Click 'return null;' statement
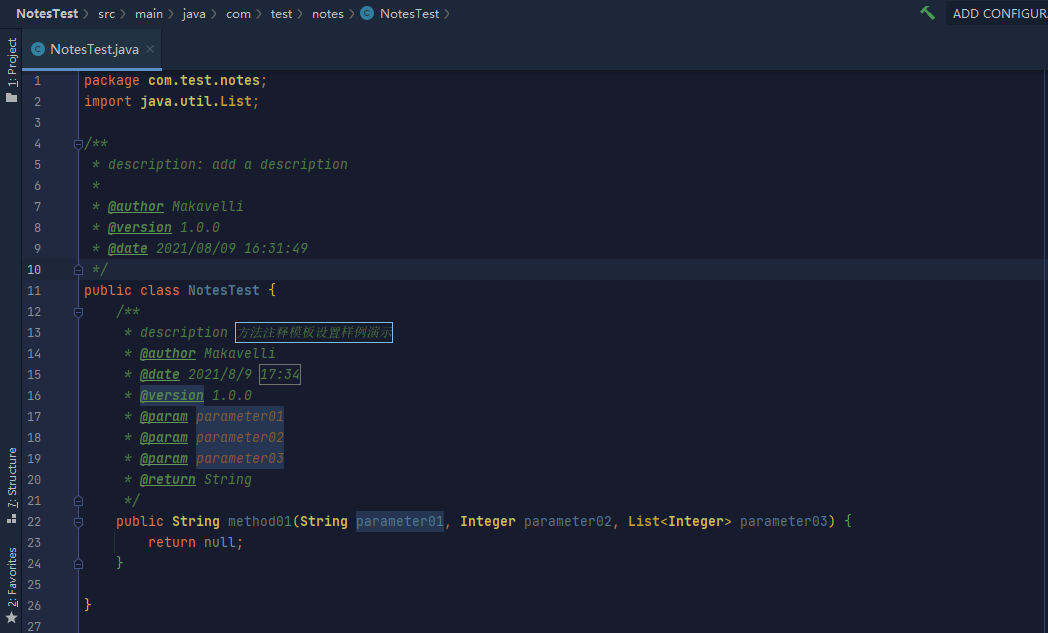The height and width of the screenshot is (633, 1048). (195, 543)
